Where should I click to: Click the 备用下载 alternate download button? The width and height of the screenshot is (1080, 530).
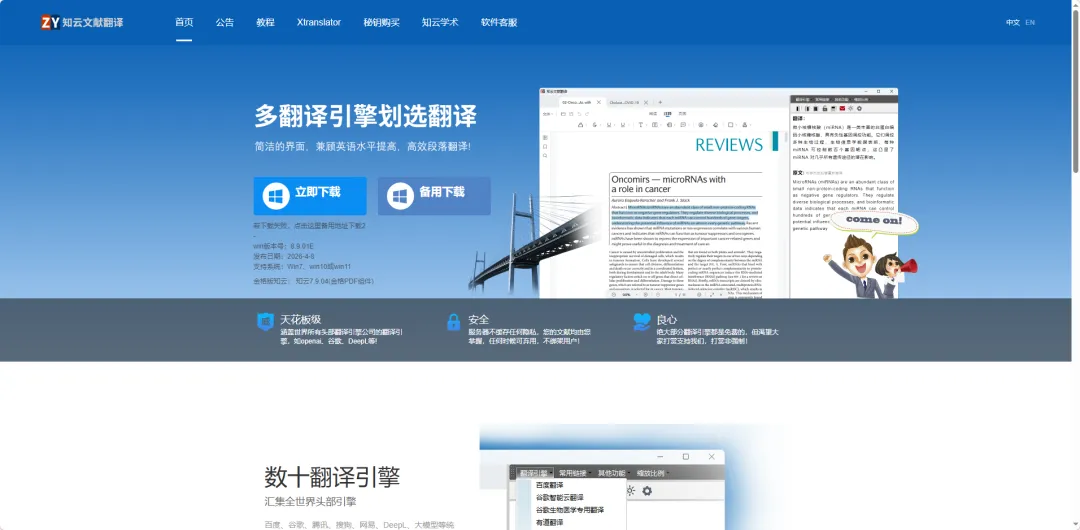(x=434, y=196)
